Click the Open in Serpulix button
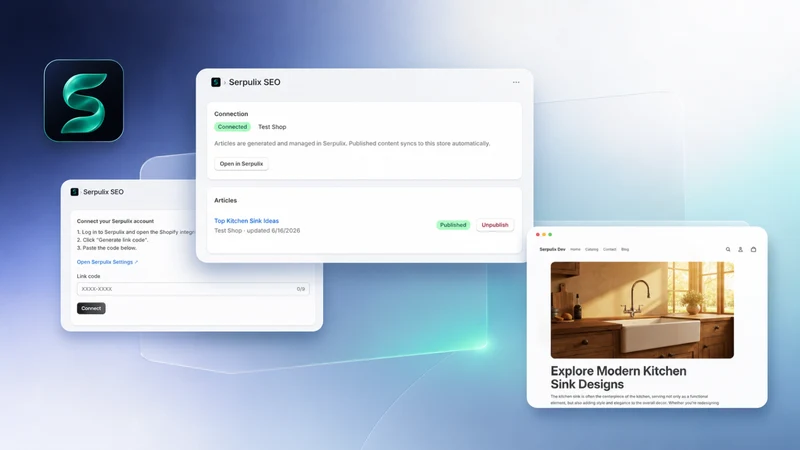Viewport: 800px width, 450px height. pos(241,164)
